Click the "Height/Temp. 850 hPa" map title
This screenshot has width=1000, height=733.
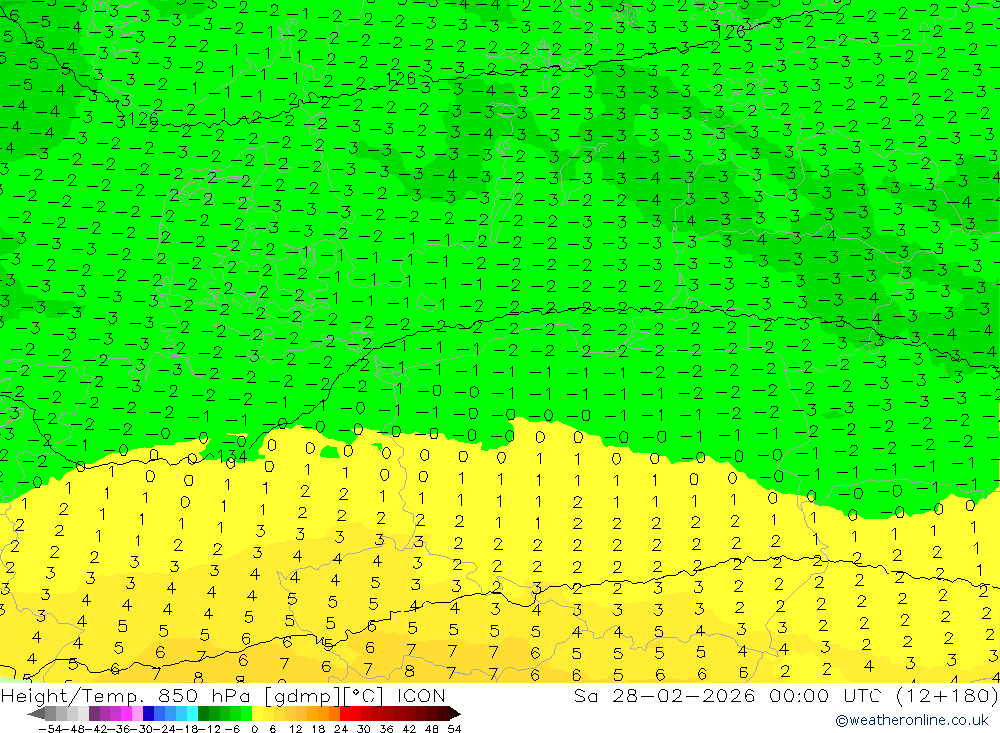tap(128, 695)
